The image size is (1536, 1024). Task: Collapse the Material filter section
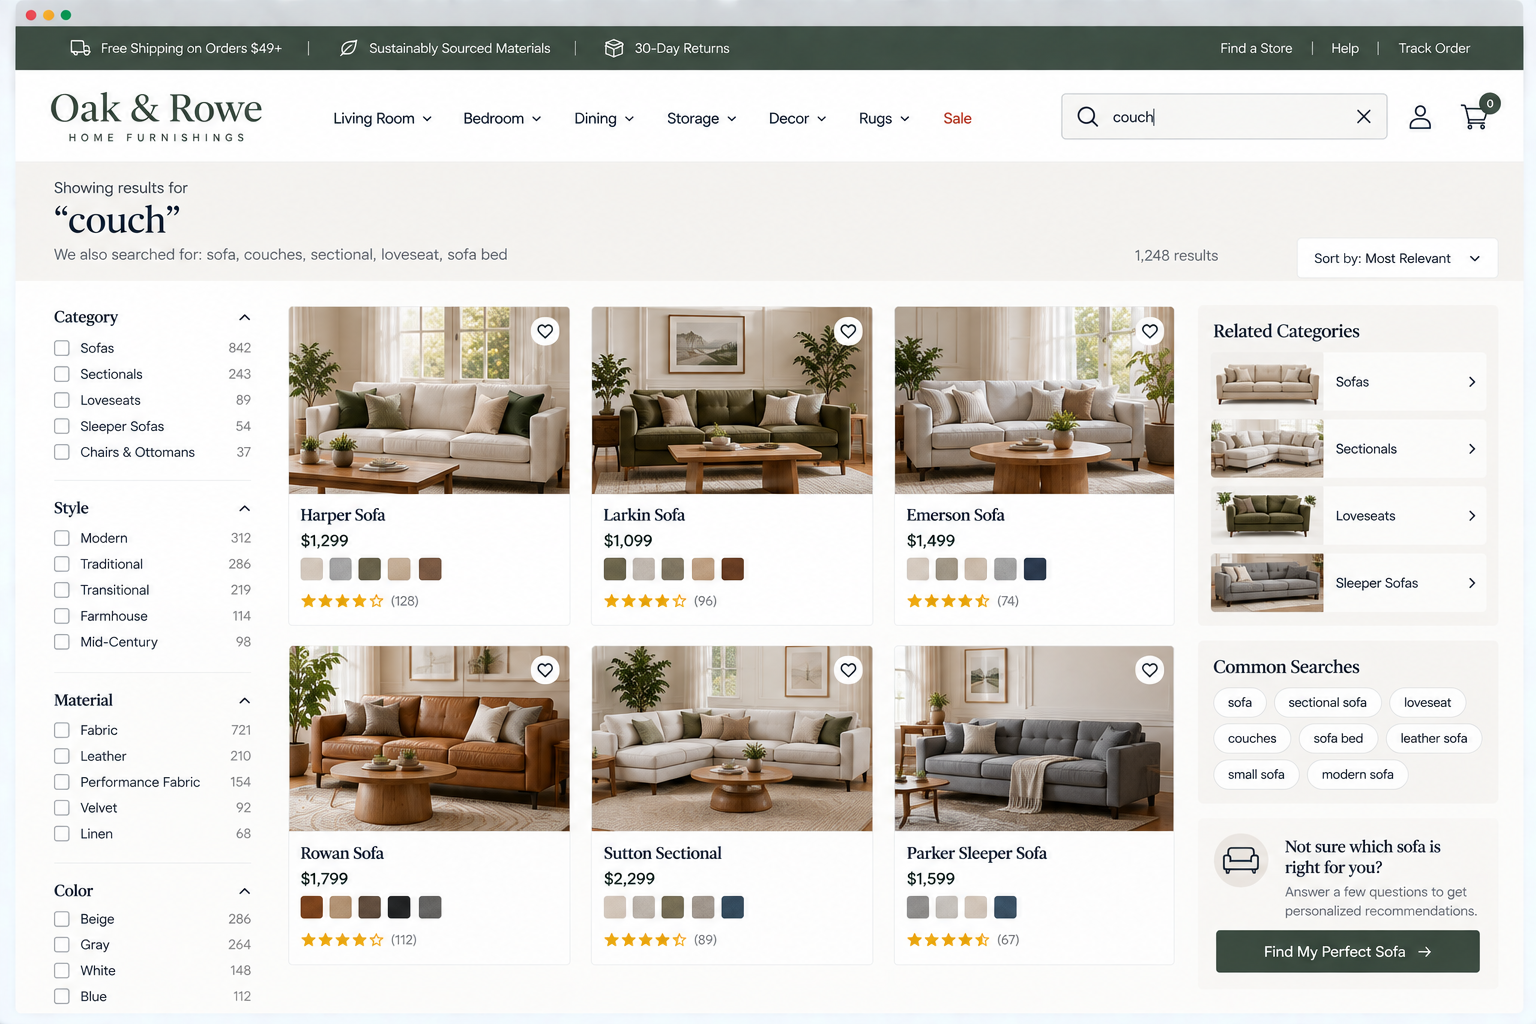[x=244, y=700]
